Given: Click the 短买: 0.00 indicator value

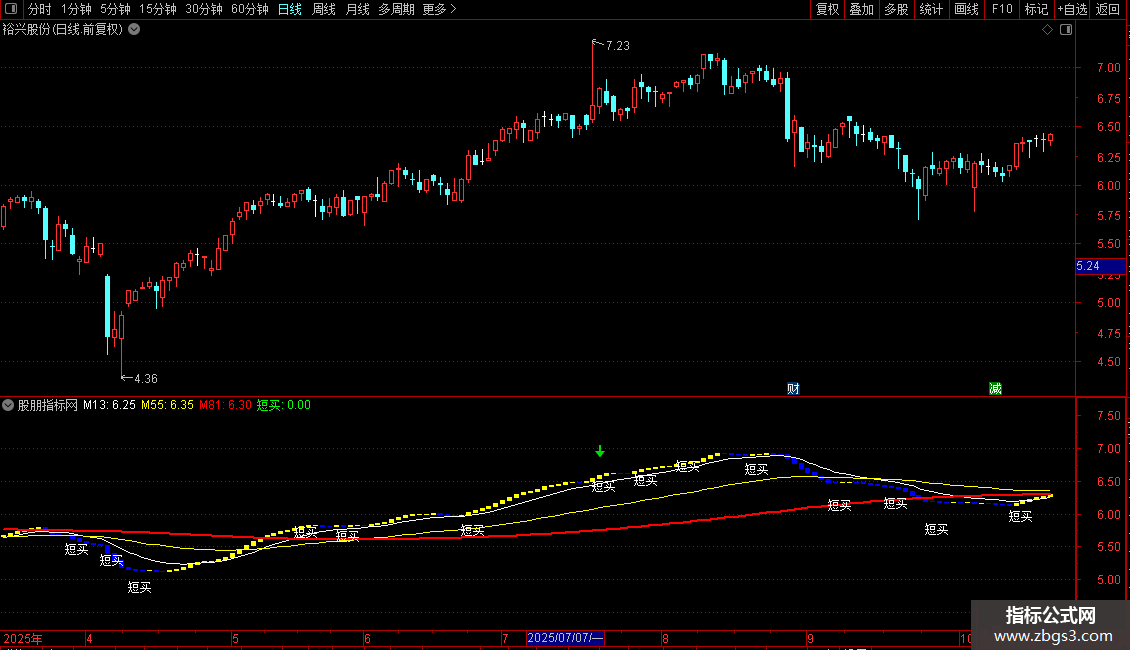Looking at the screenshot, I should [284, 405].
